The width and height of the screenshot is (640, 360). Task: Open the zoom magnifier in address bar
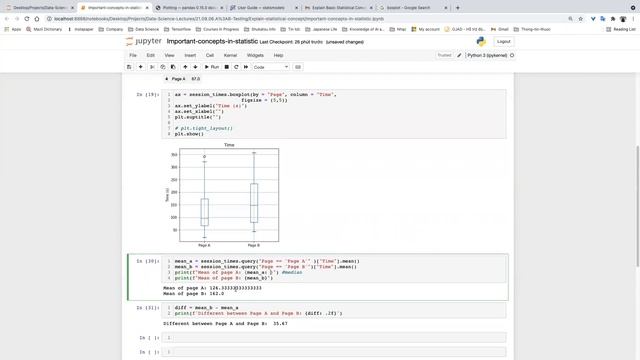coord(570,19)
